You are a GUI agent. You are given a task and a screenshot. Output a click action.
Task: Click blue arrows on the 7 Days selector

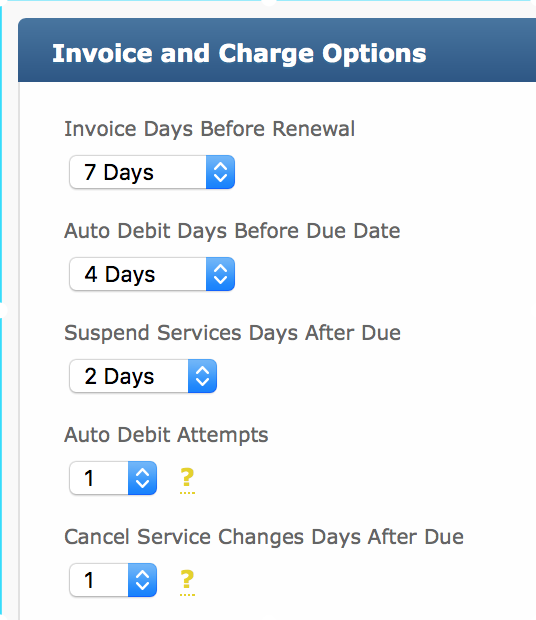pyautogui.click(x=220, y=172)
